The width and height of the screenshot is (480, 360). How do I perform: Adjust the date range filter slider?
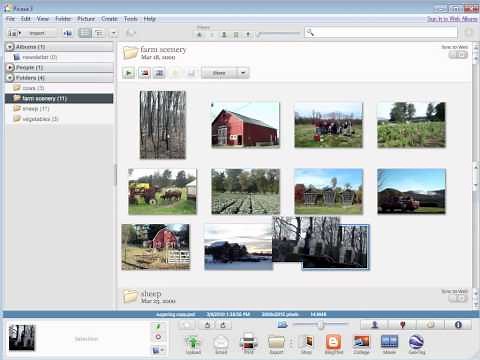click(279, 33)
